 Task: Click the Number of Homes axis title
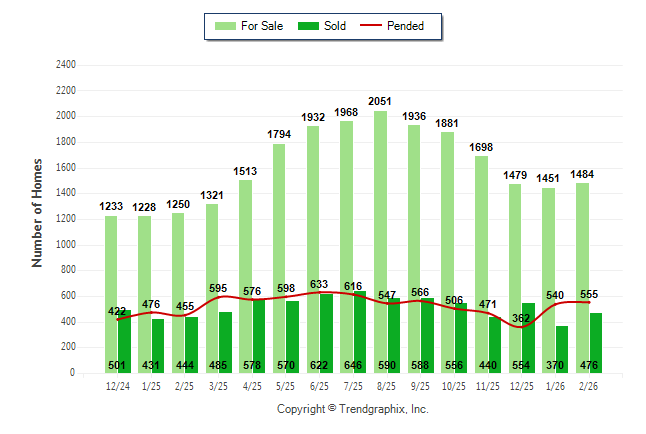tap(38, 212)
